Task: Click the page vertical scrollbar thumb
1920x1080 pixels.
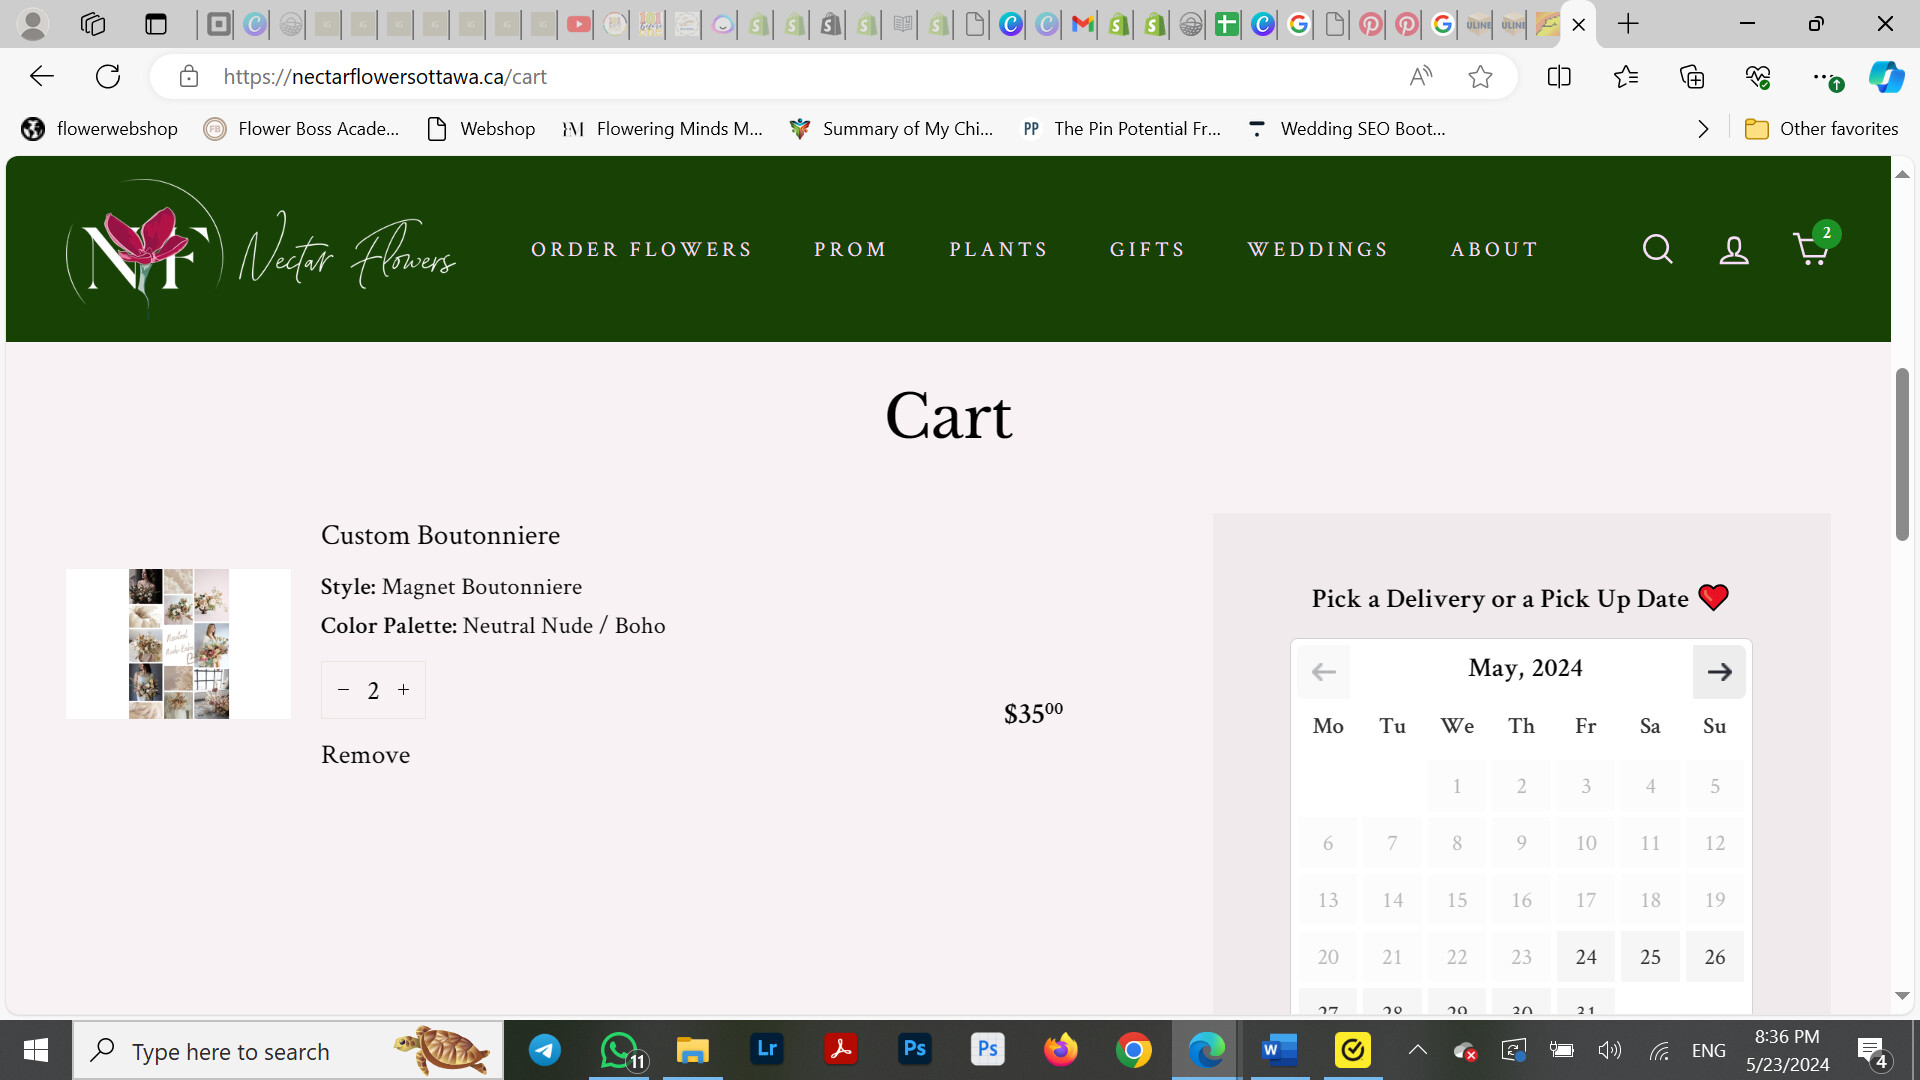Action: tap(1902, 455)
